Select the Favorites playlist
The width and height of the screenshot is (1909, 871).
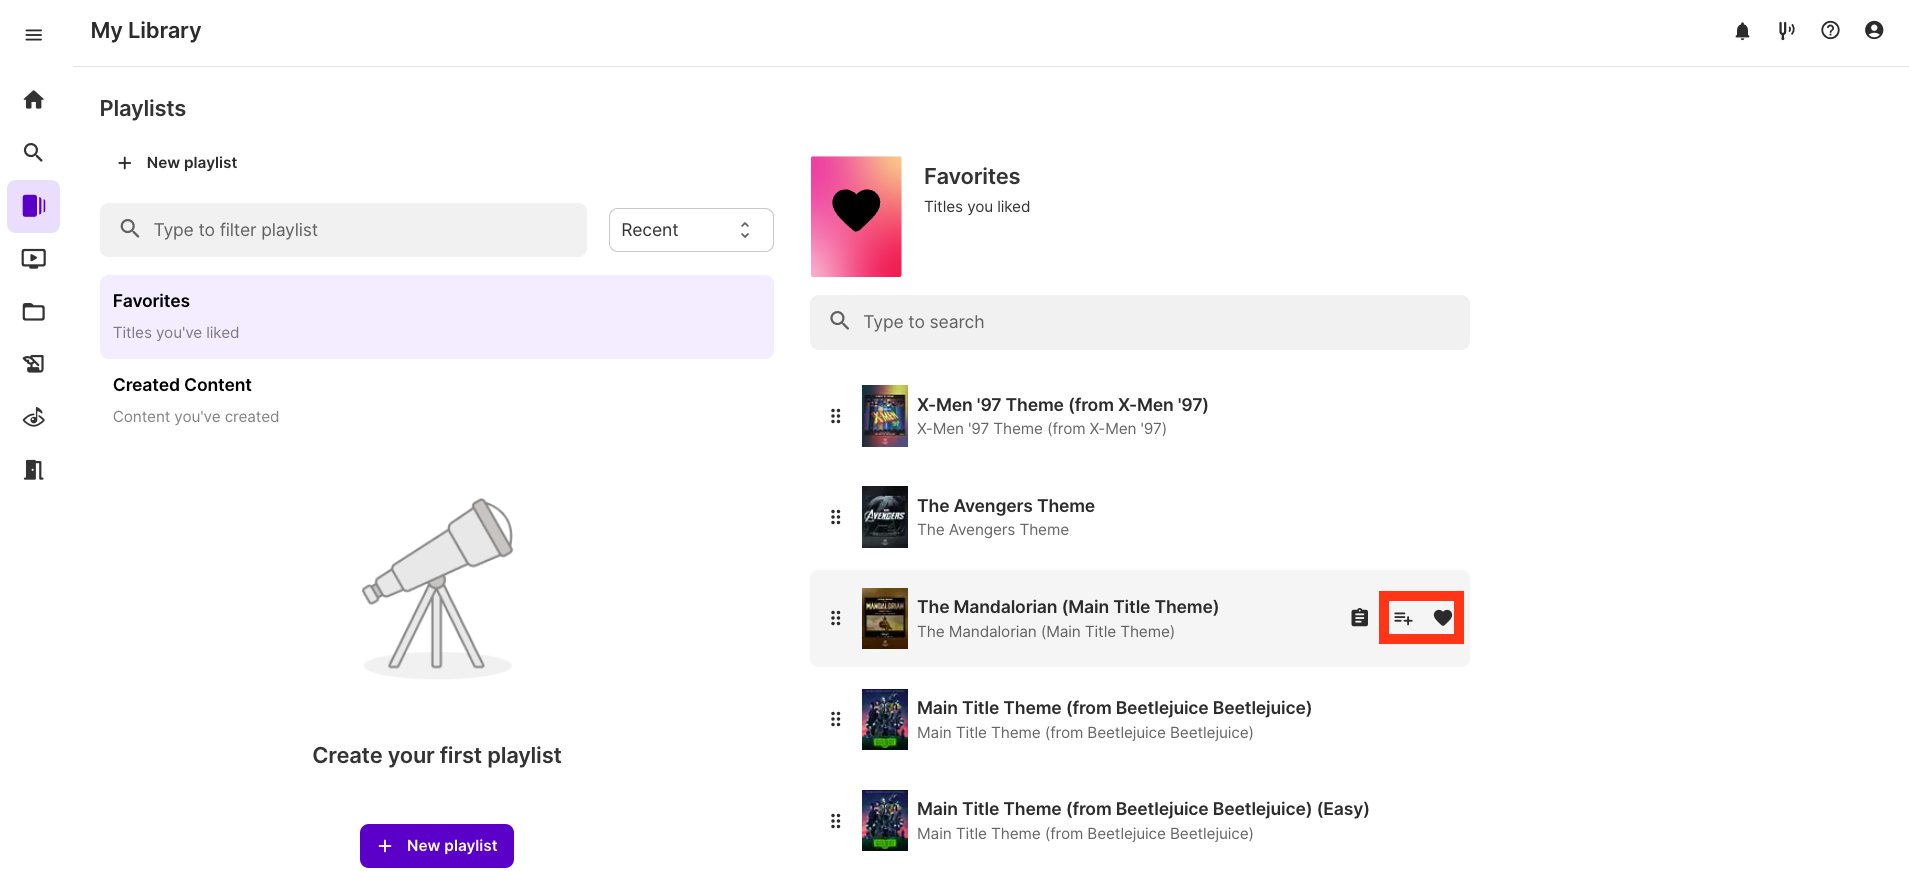point(437,317)
